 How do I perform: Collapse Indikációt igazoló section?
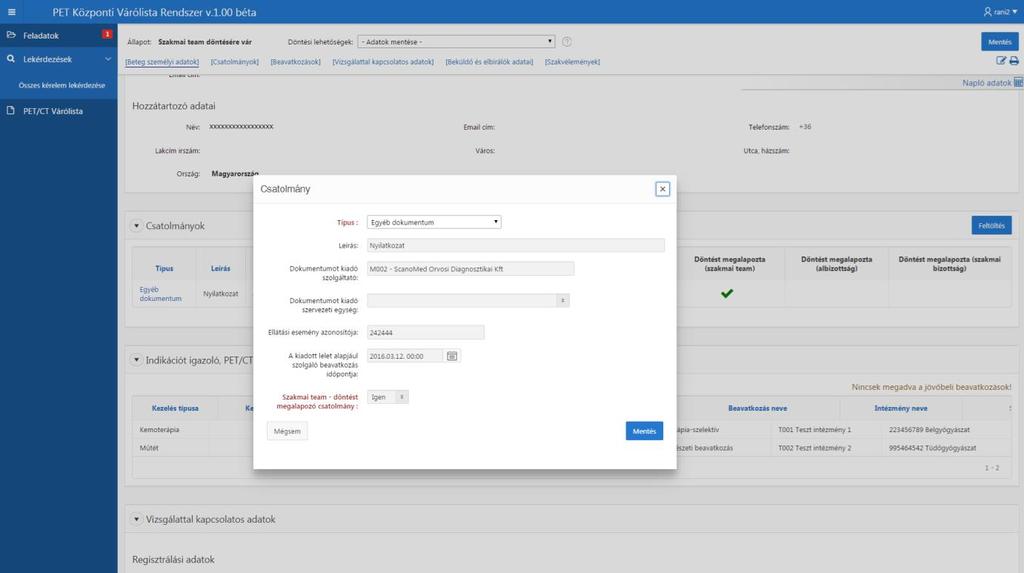click(136, 360)
